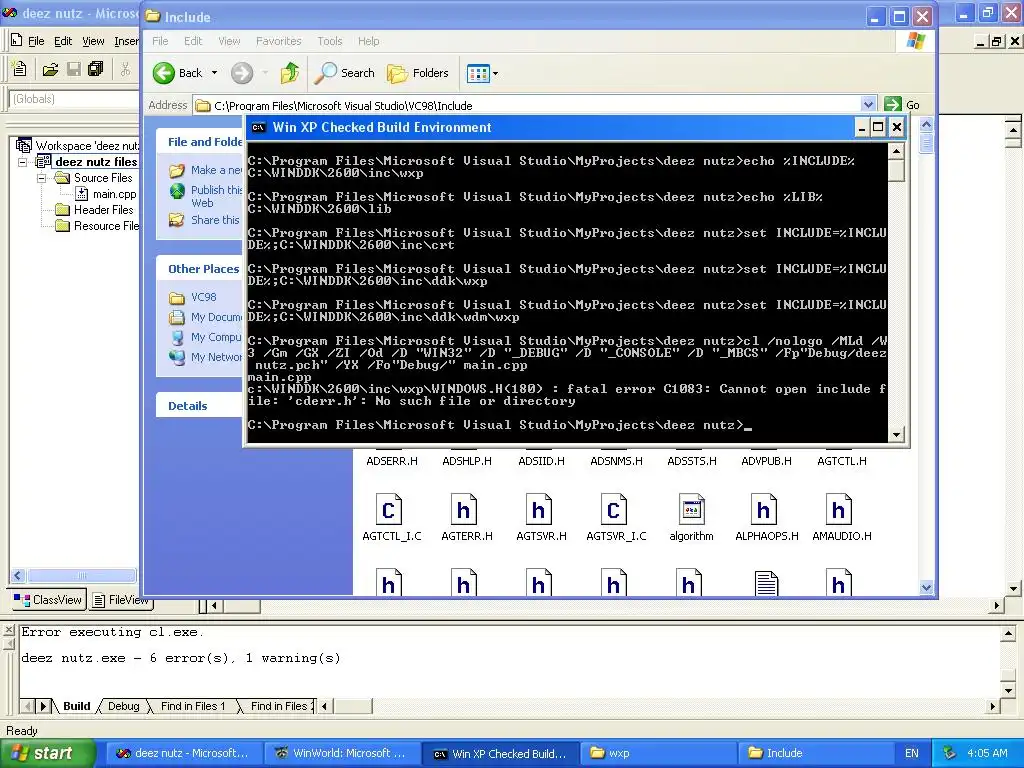Collapse the Source Files folder node
The width and height of the screenshot is (1024, 768).
click(41, 178)
